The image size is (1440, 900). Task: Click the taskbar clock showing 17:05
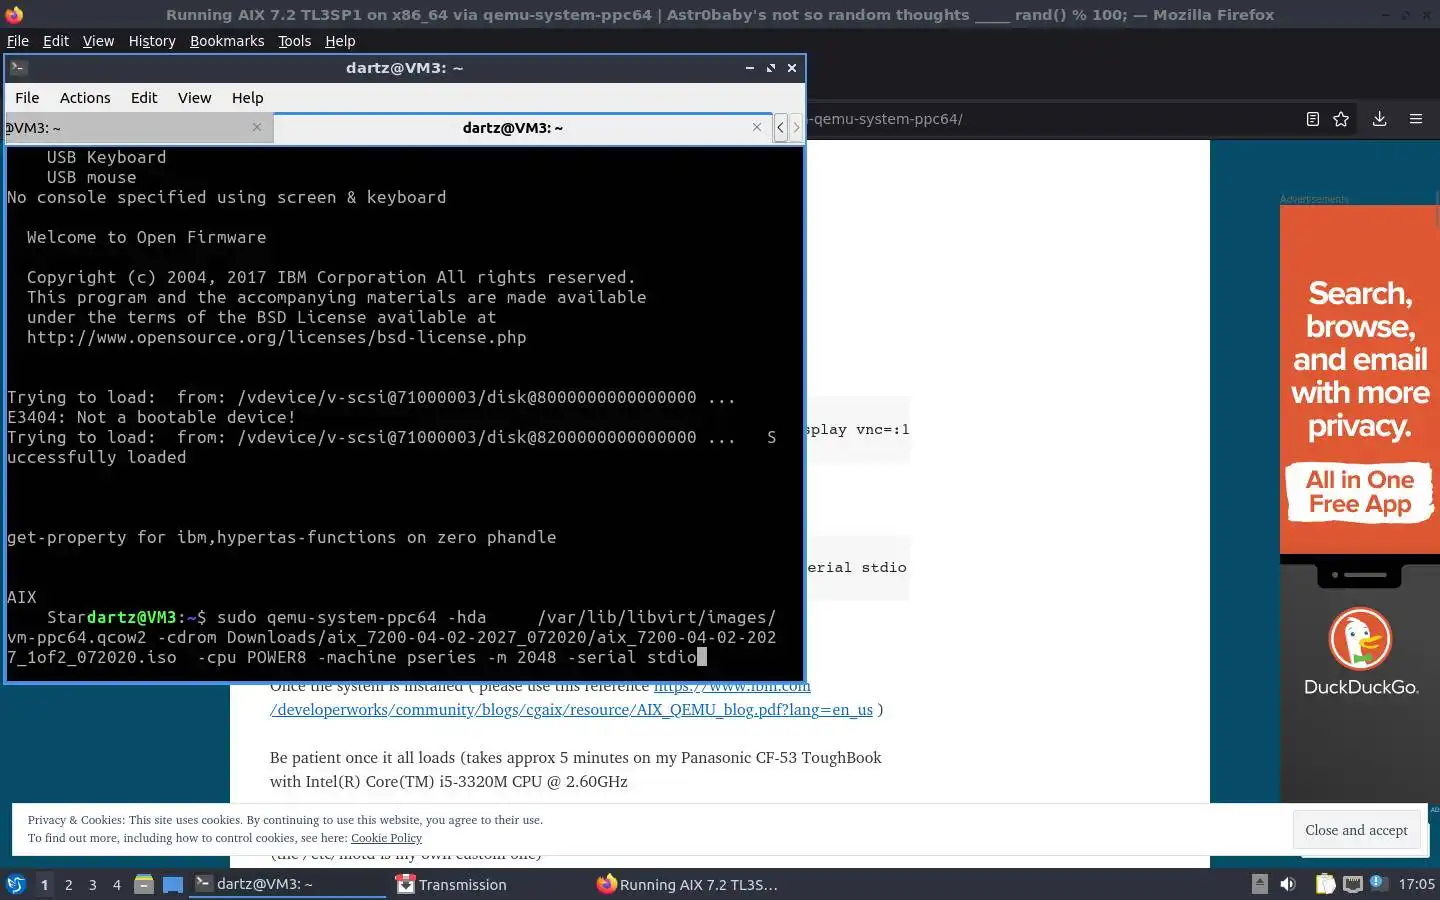click(x=1416, y=884)
